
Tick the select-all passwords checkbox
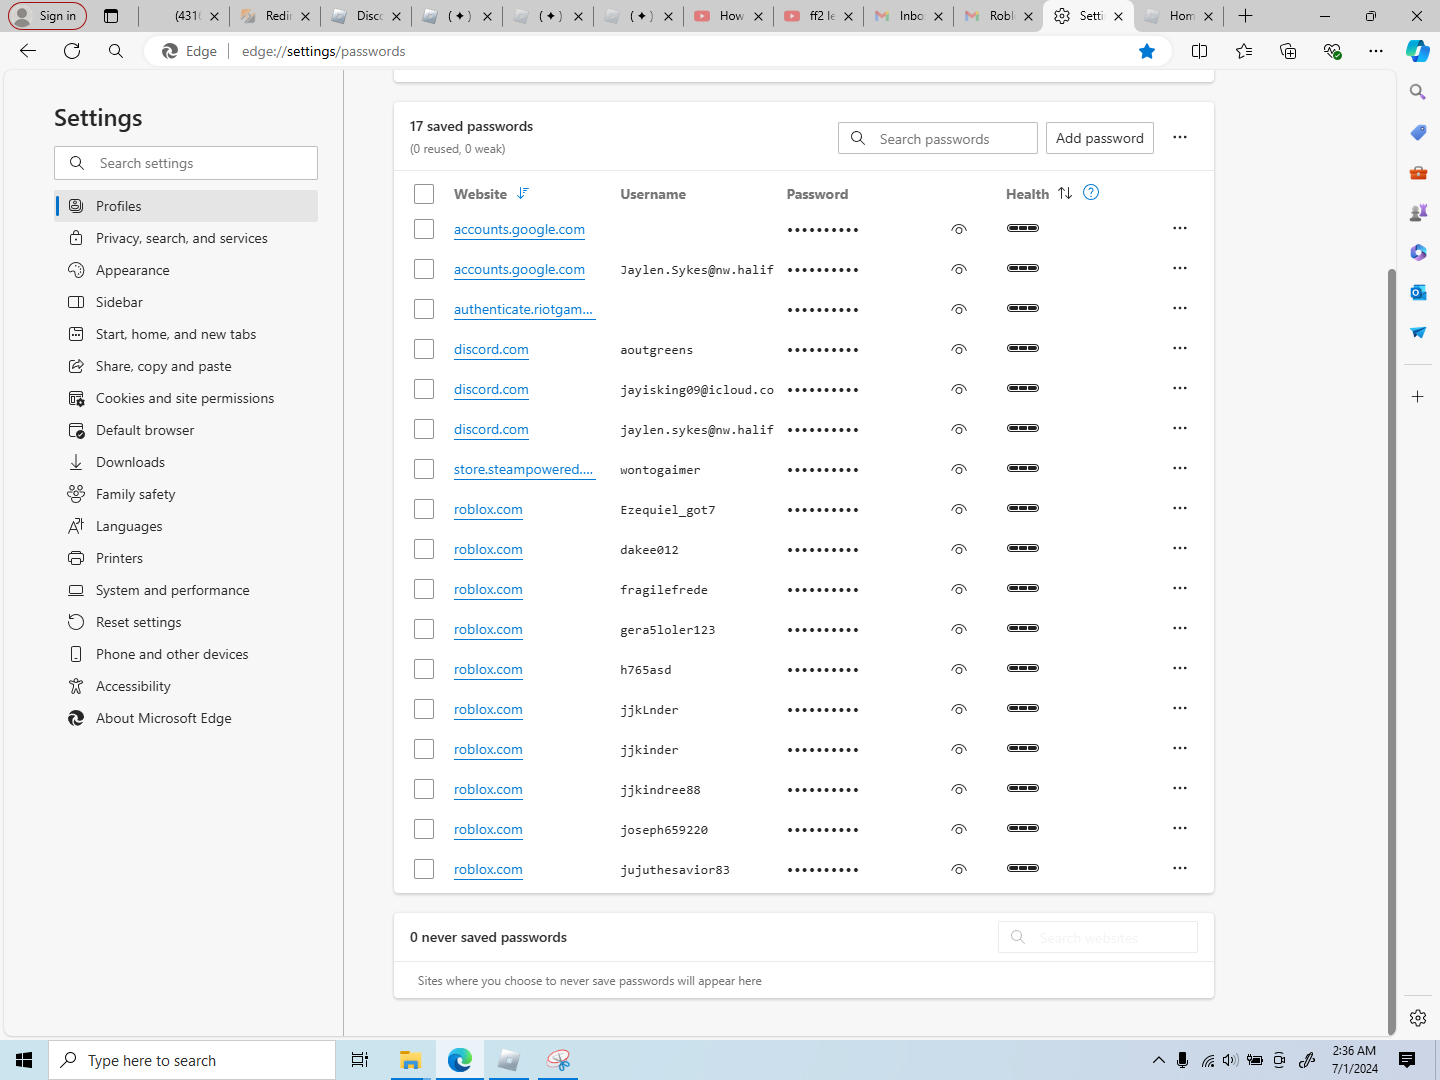pos(424,194)
